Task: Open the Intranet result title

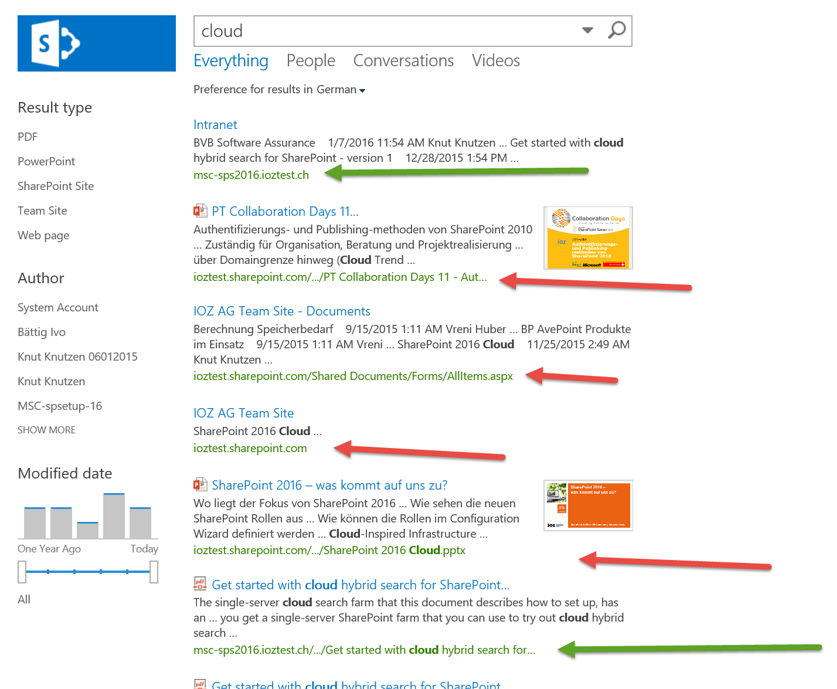Action: point(215,124)
